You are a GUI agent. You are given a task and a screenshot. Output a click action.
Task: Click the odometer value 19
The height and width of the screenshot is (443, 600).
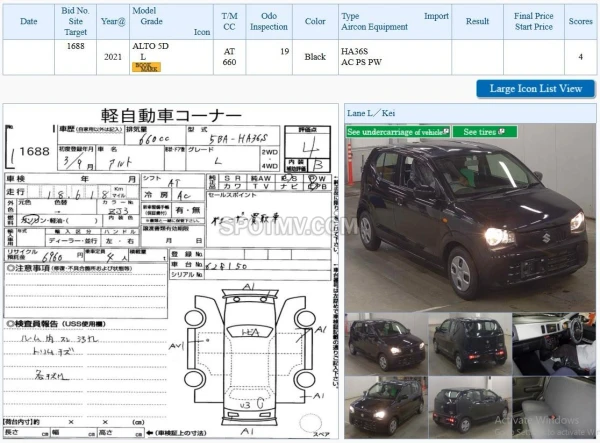click(x=284, y=51)
